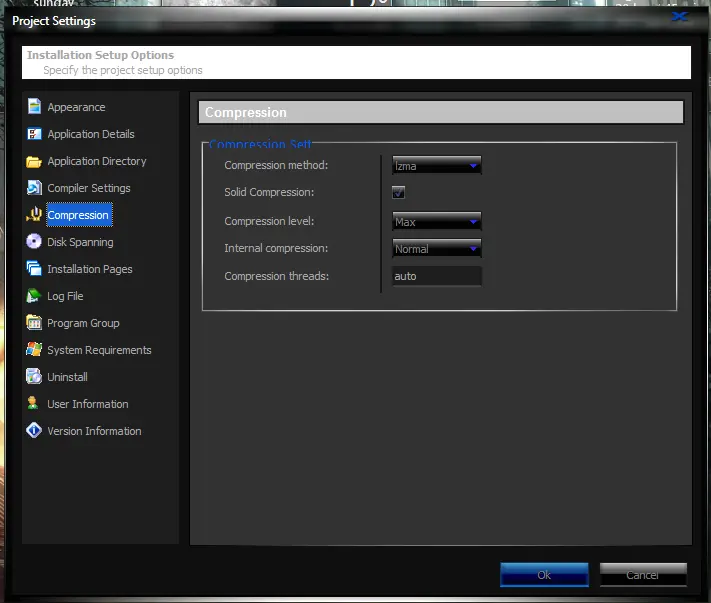
Task: Open the Compression method dropdown
Action: point(436,166)
